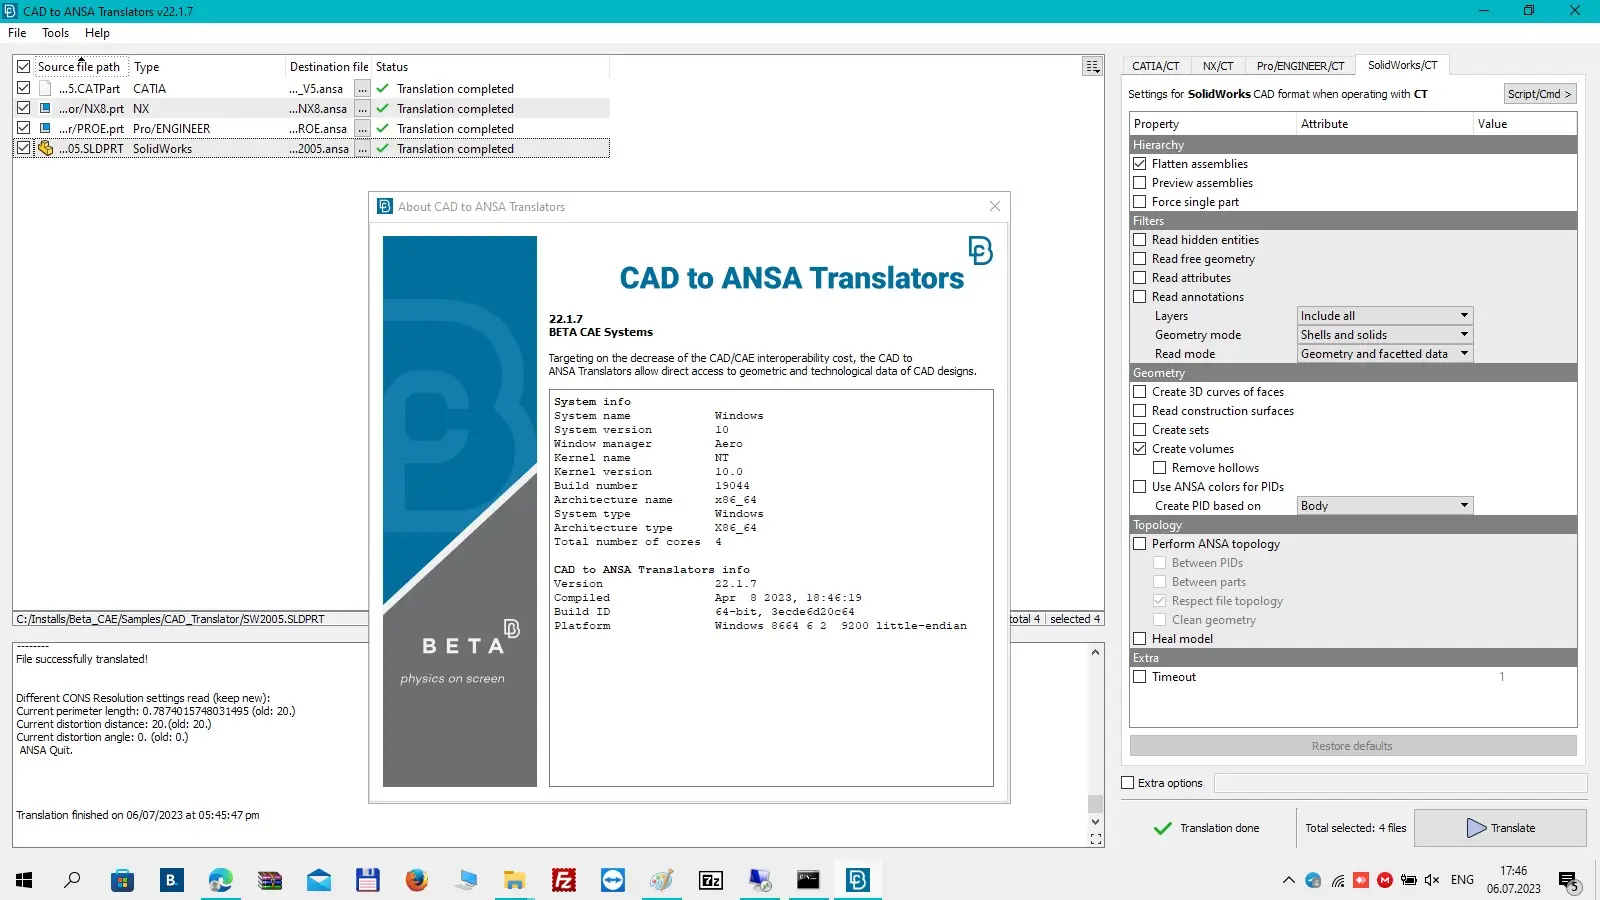Browse destination for V5.ansa file
This screenshot has height=900, width=1600.
click(362, 88)
